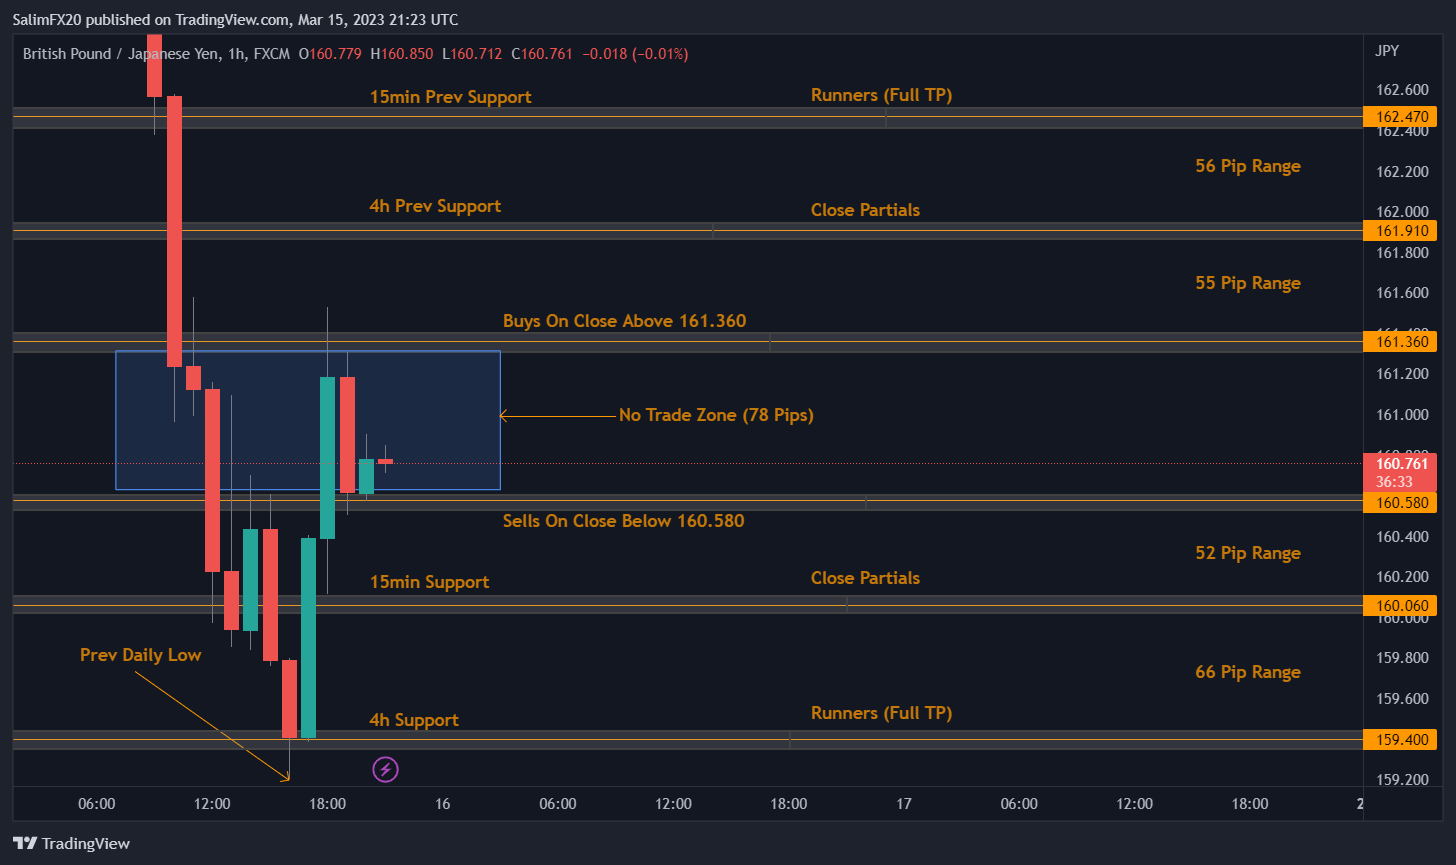
Task: Open the SalimFX20 published header text
Action: click(235, 20)
